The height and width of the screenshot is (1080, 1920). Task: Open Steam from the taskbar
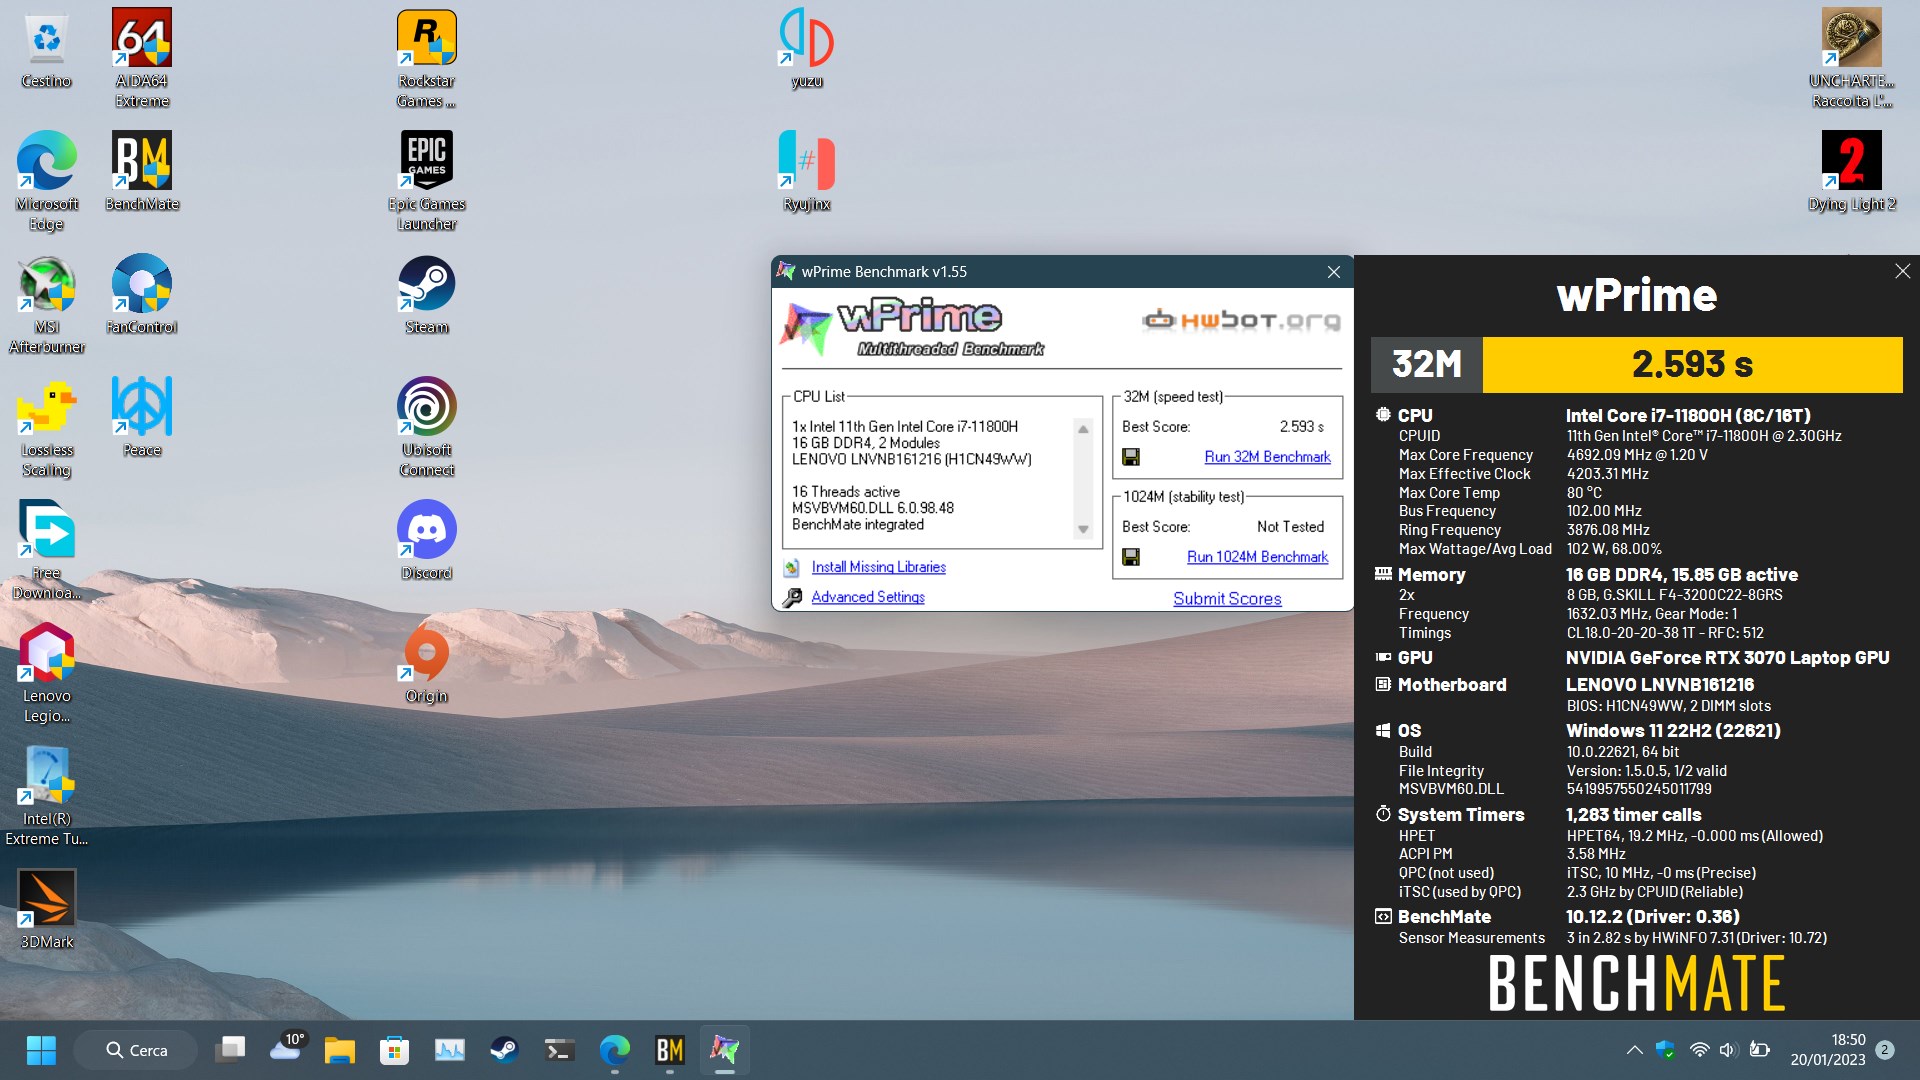coord(504,1050)
